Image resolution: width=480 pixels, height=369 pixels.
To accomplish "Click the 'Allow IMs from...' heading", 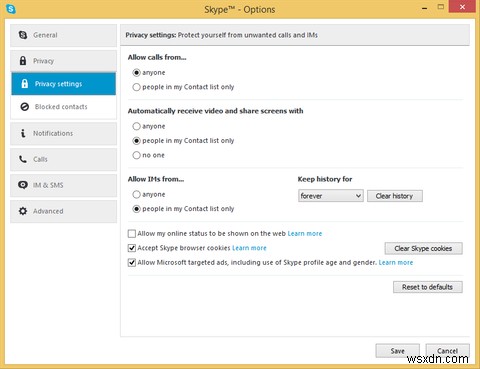I will 156,179.
